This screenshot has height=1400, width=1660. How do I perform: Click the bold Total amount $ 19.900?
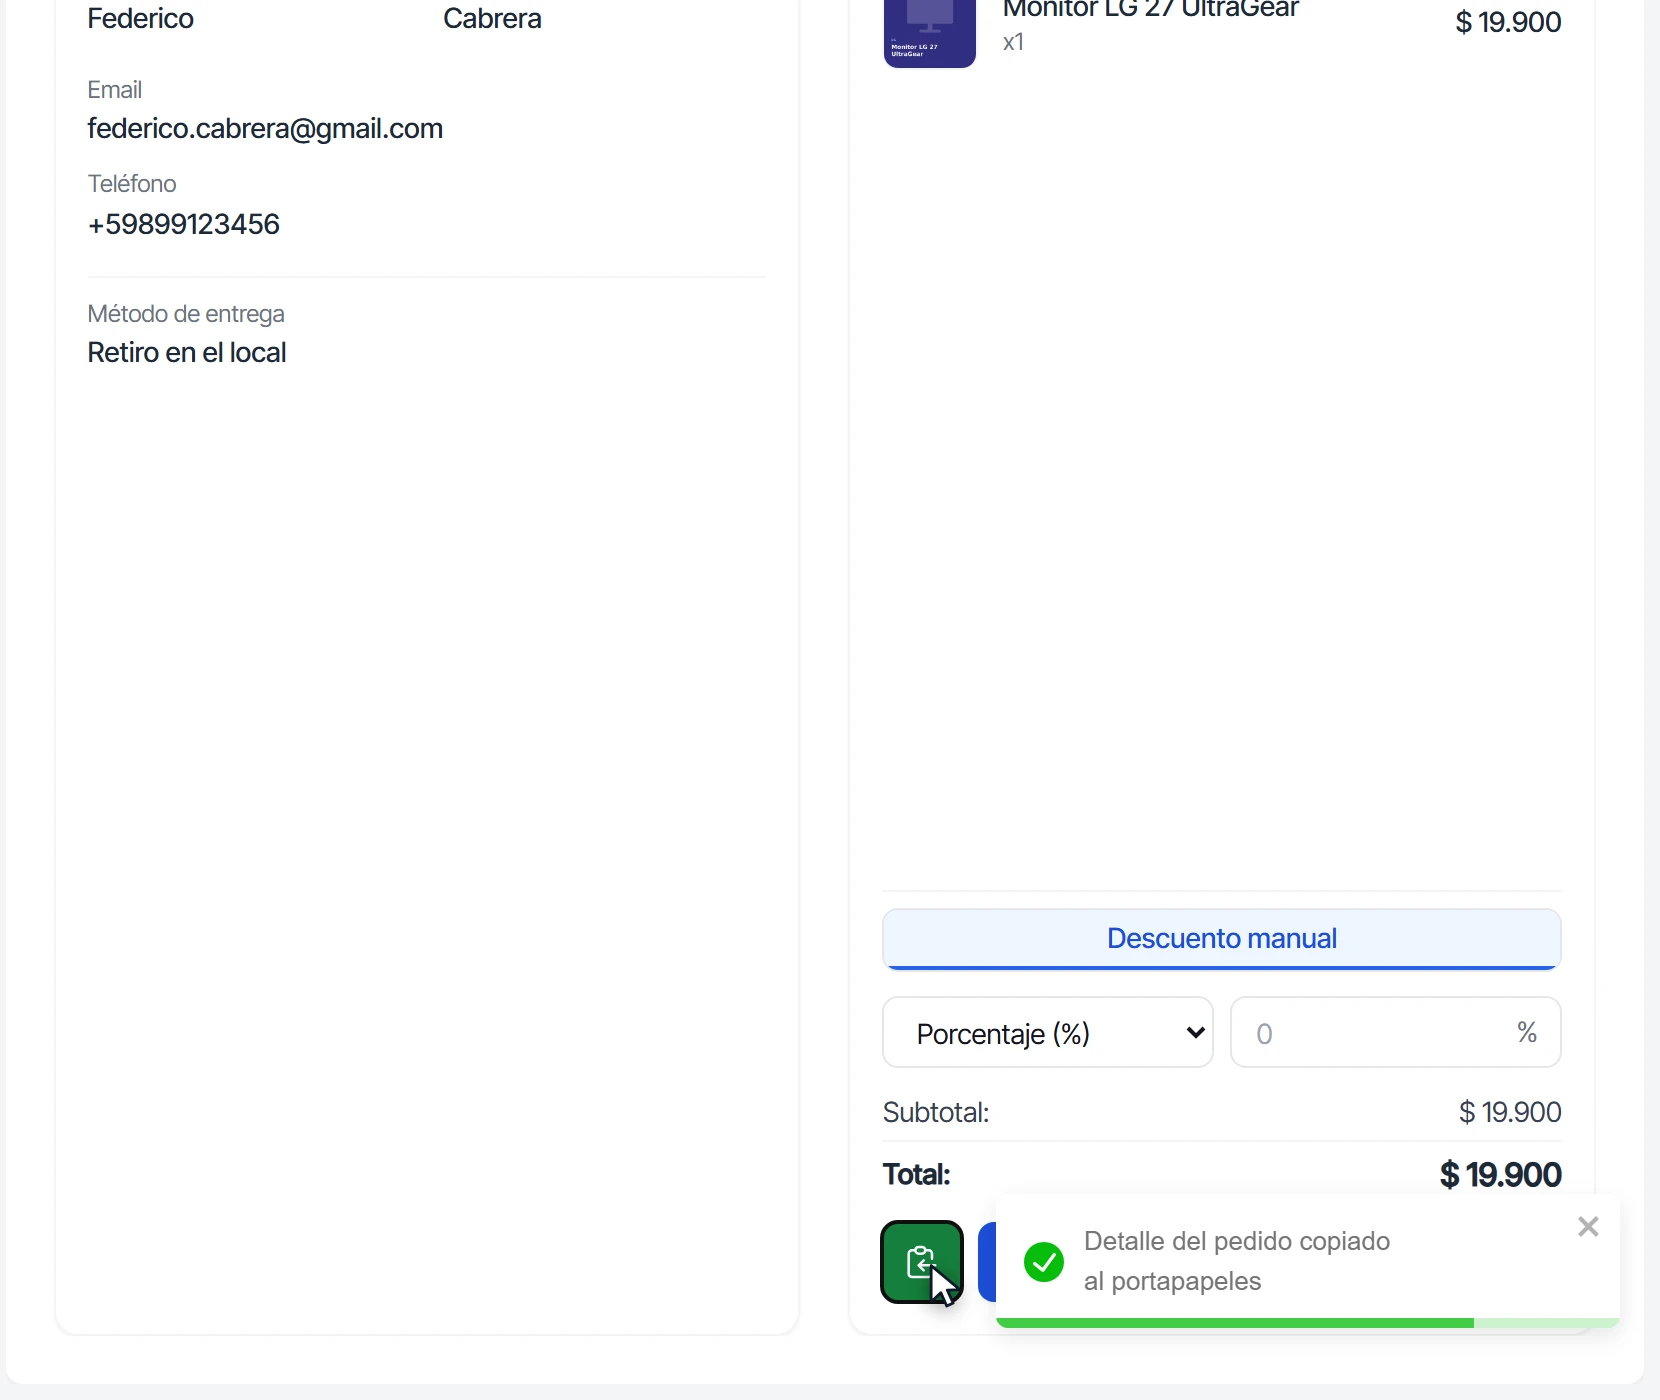click(x=1500, y=1175)
